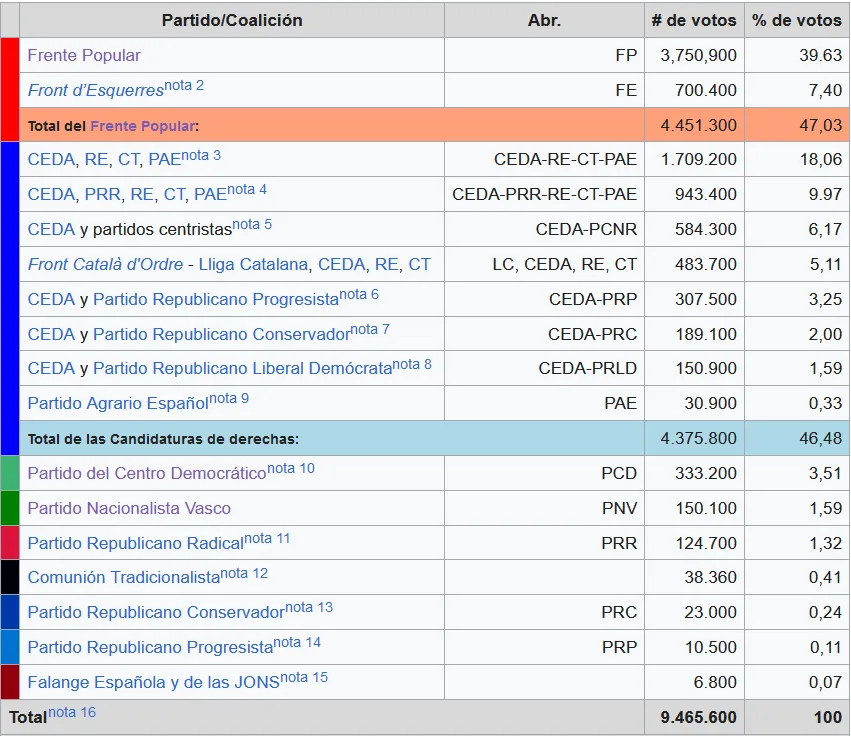Open Partido Republicano Conservador link beside nota 7

click(221, 334)
